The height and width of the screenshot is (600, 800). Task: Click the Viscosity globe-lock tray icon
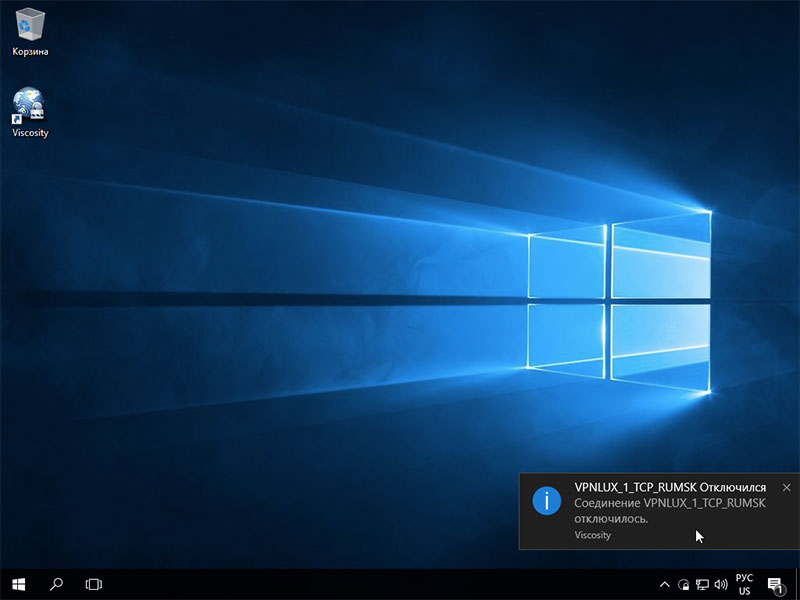684,585
